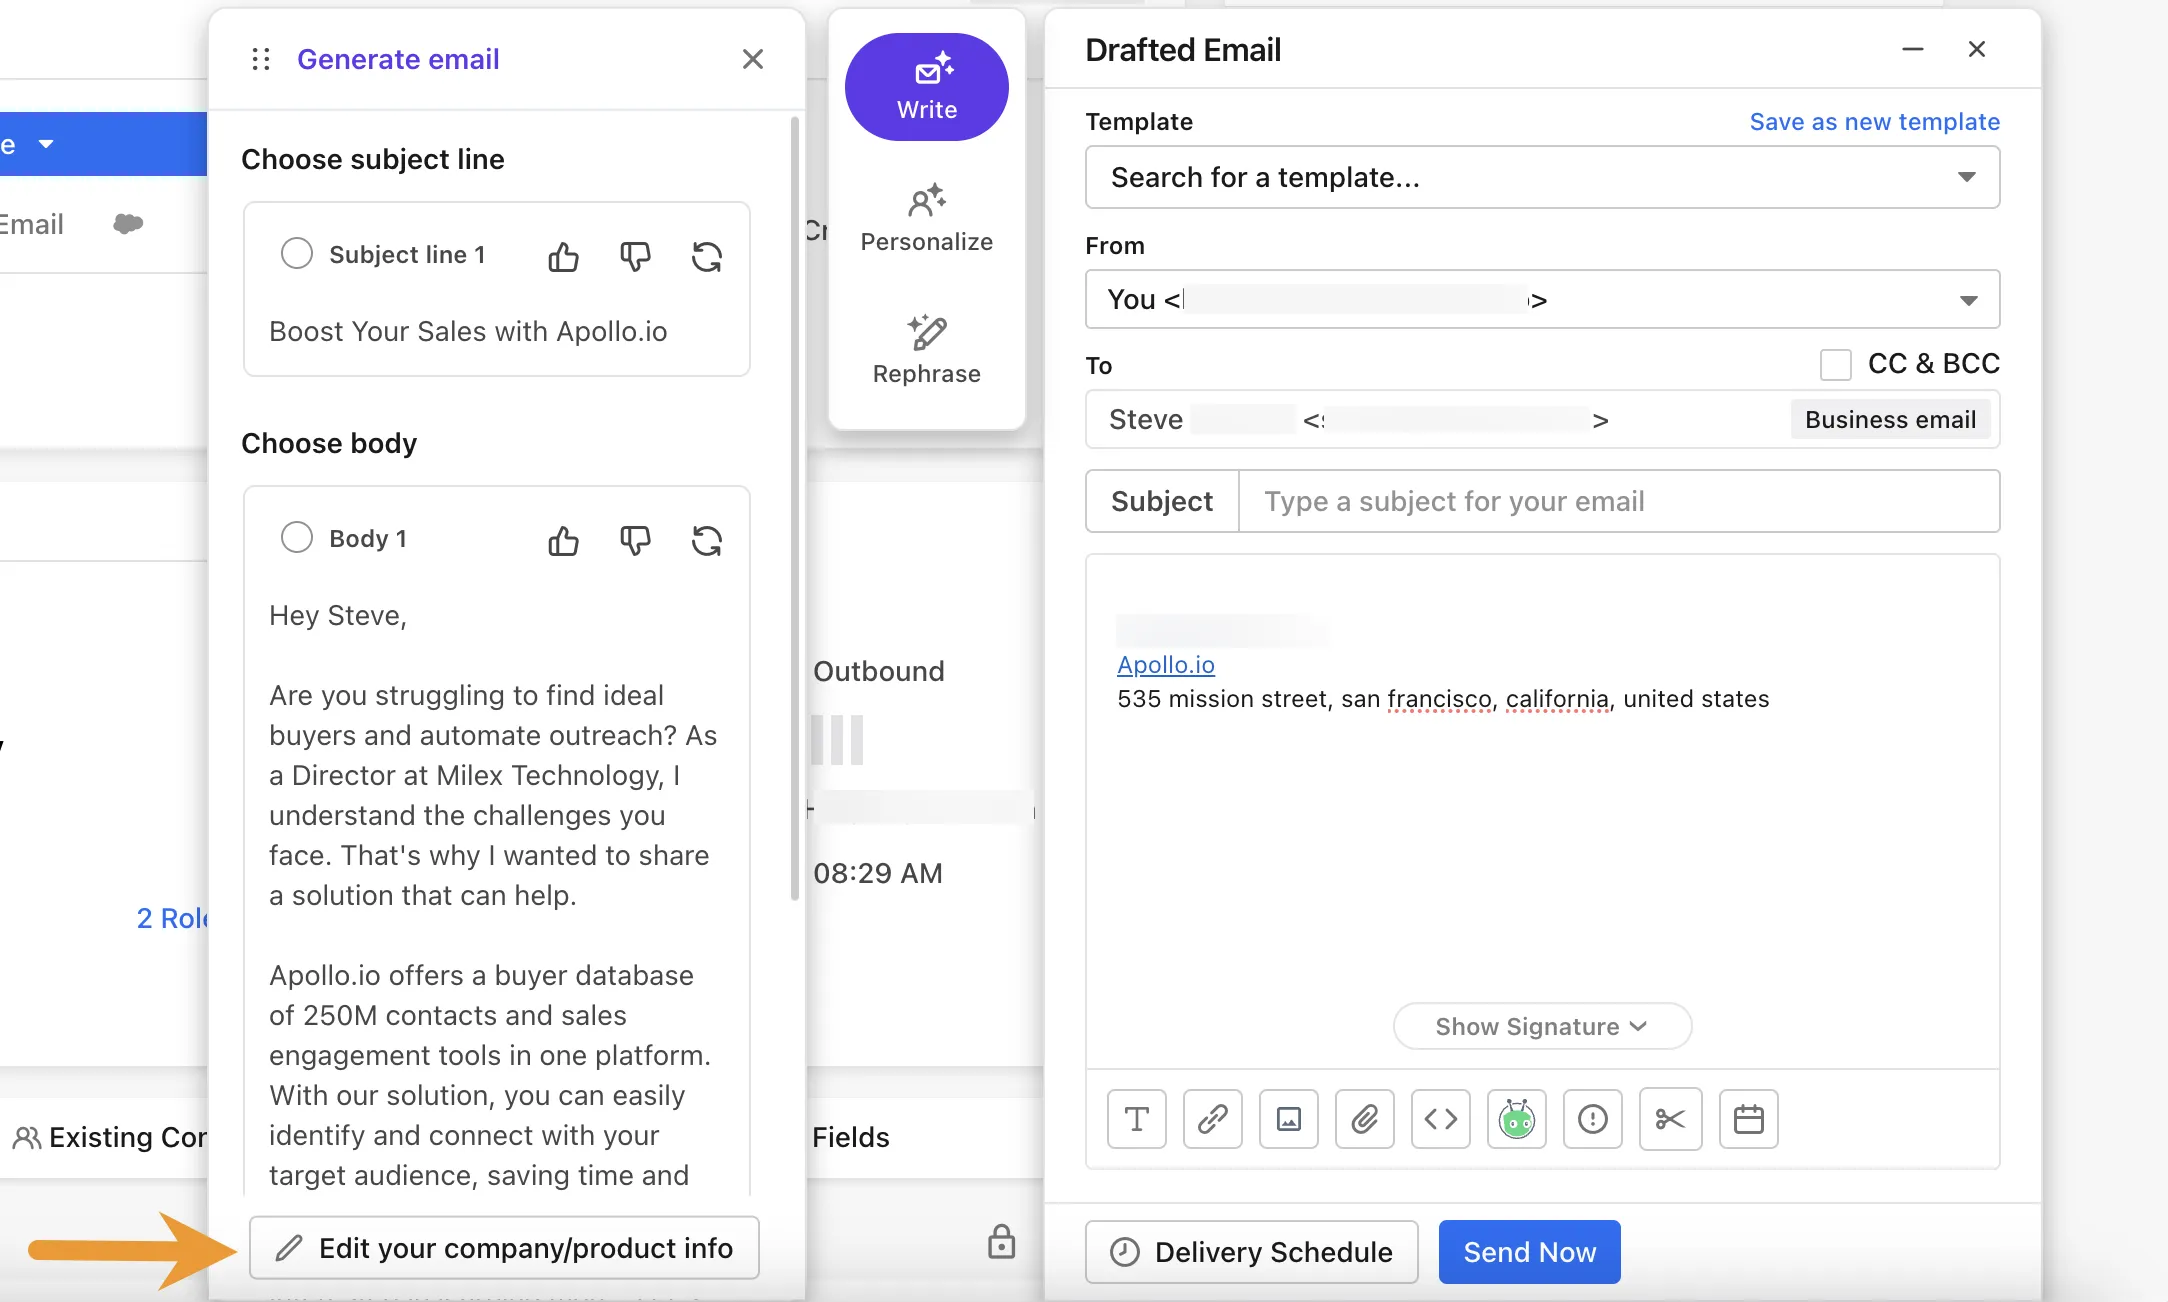
Task: Expand the Template search dropdown
Action: tap(1967, 176)
